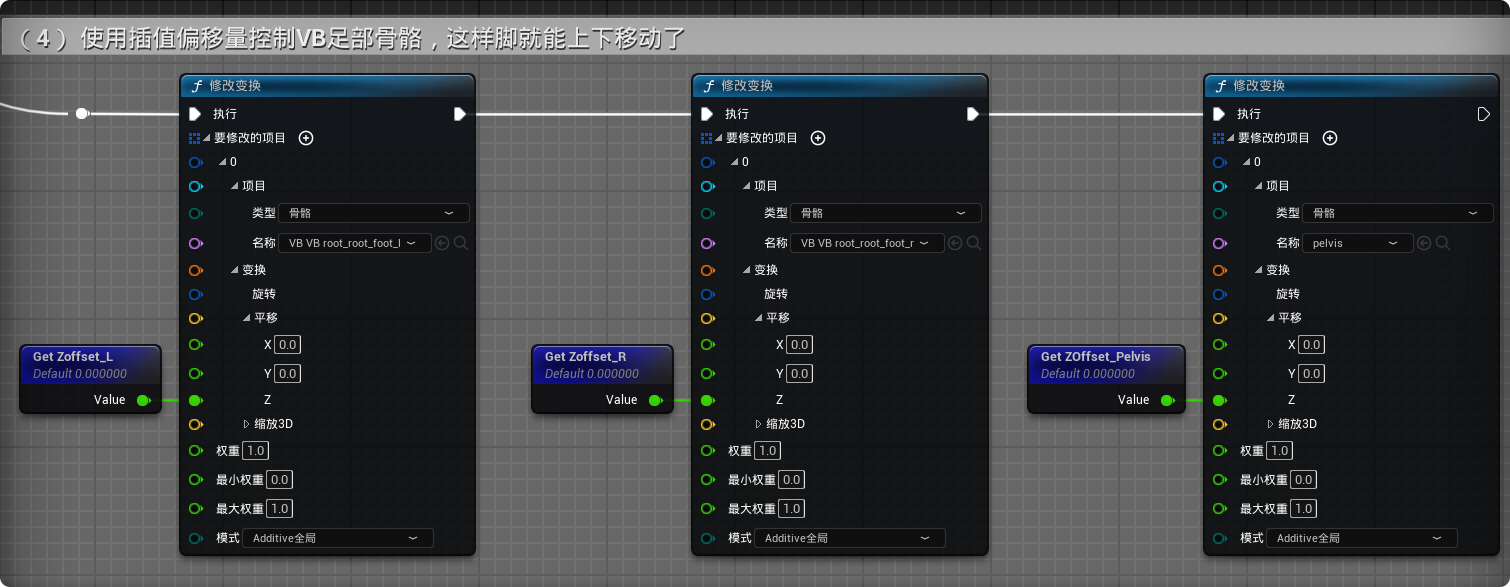The height and width of the screenshot is (587, 1510).
Task: Select 修改变换 node title for VB root_root_foot_r
Action: tap(747, 86)
